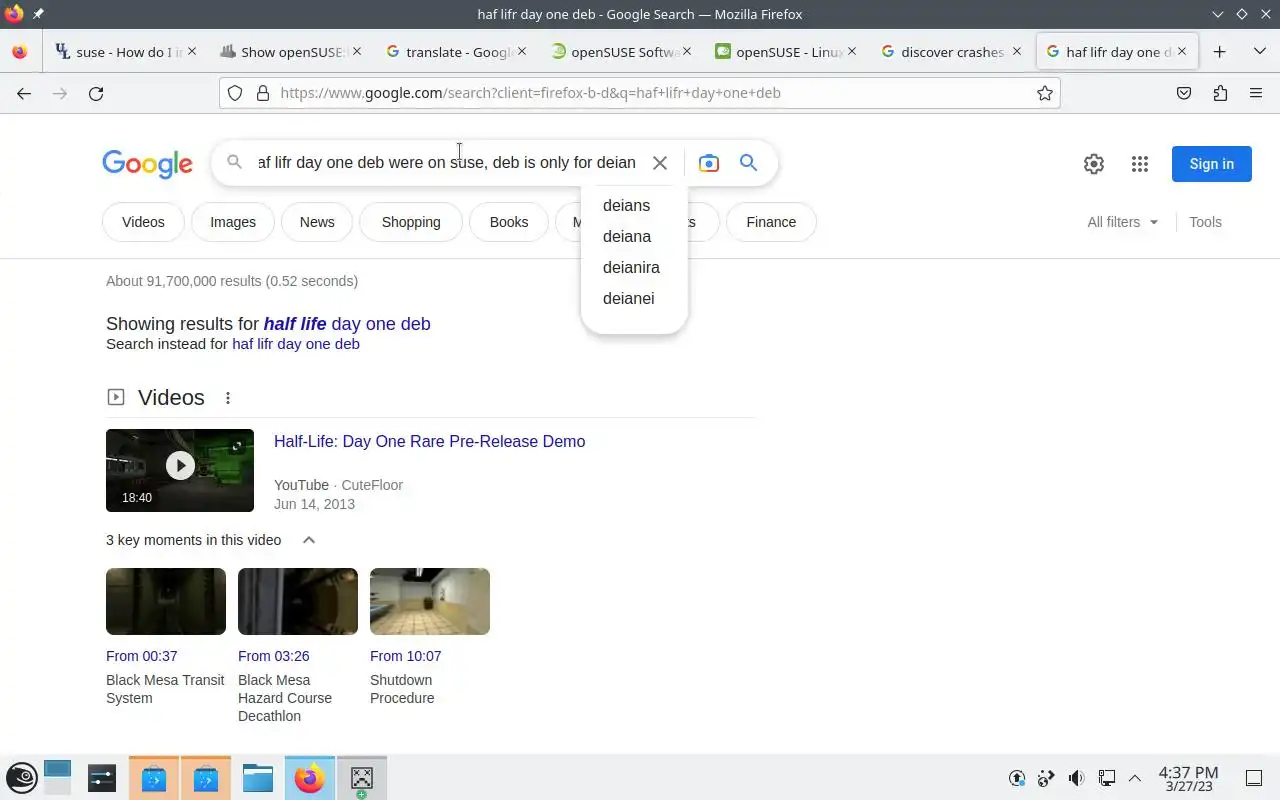
Task: Clear the Google search box text
Action: tap(660, 163)
